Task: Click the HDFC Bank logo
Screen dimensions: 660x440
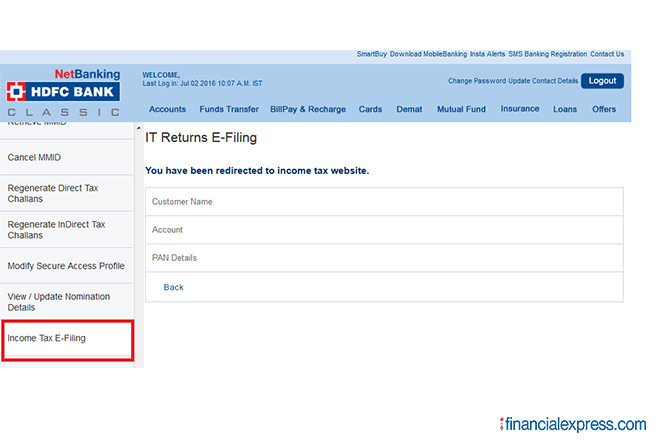Action: tap(62, 92)
